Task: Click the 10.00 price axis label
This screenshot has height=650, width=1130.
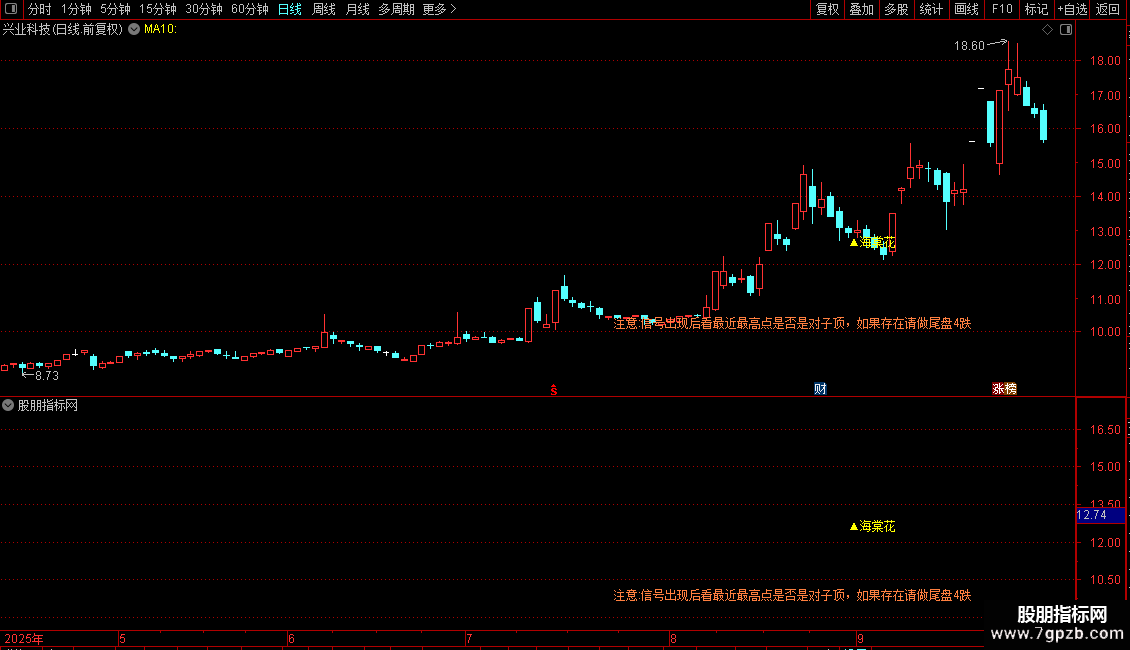Action: coord(1105,332)
